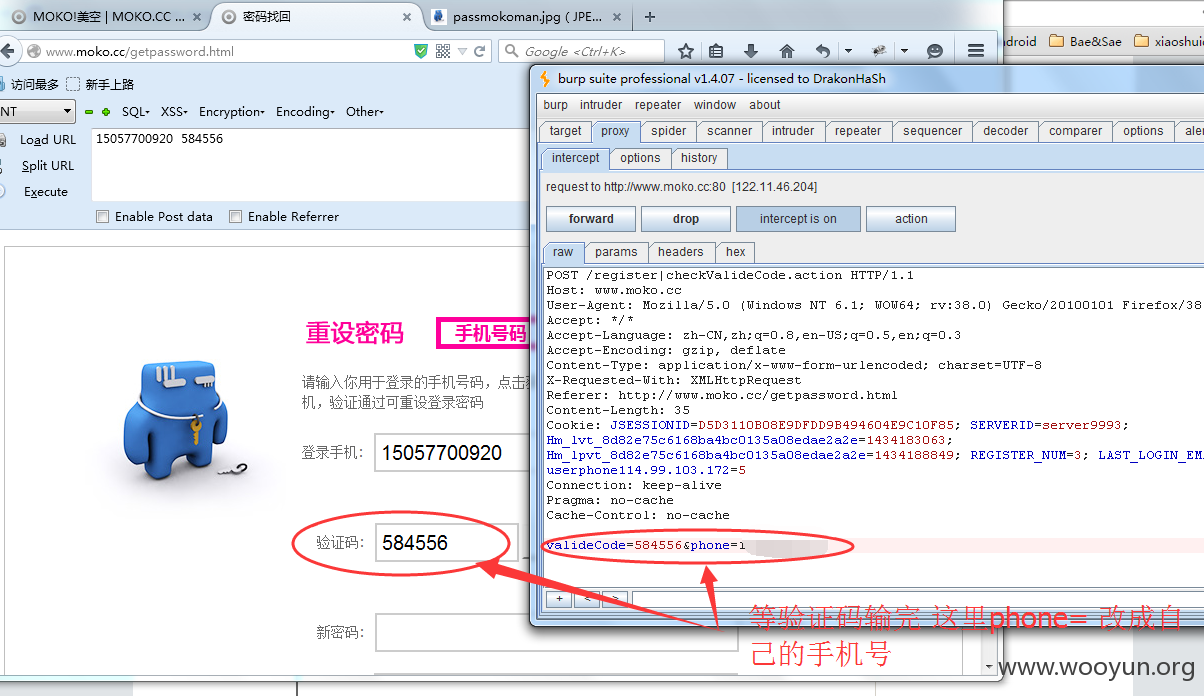
Task: Switch to the target tab
Action: pos(565,131)
